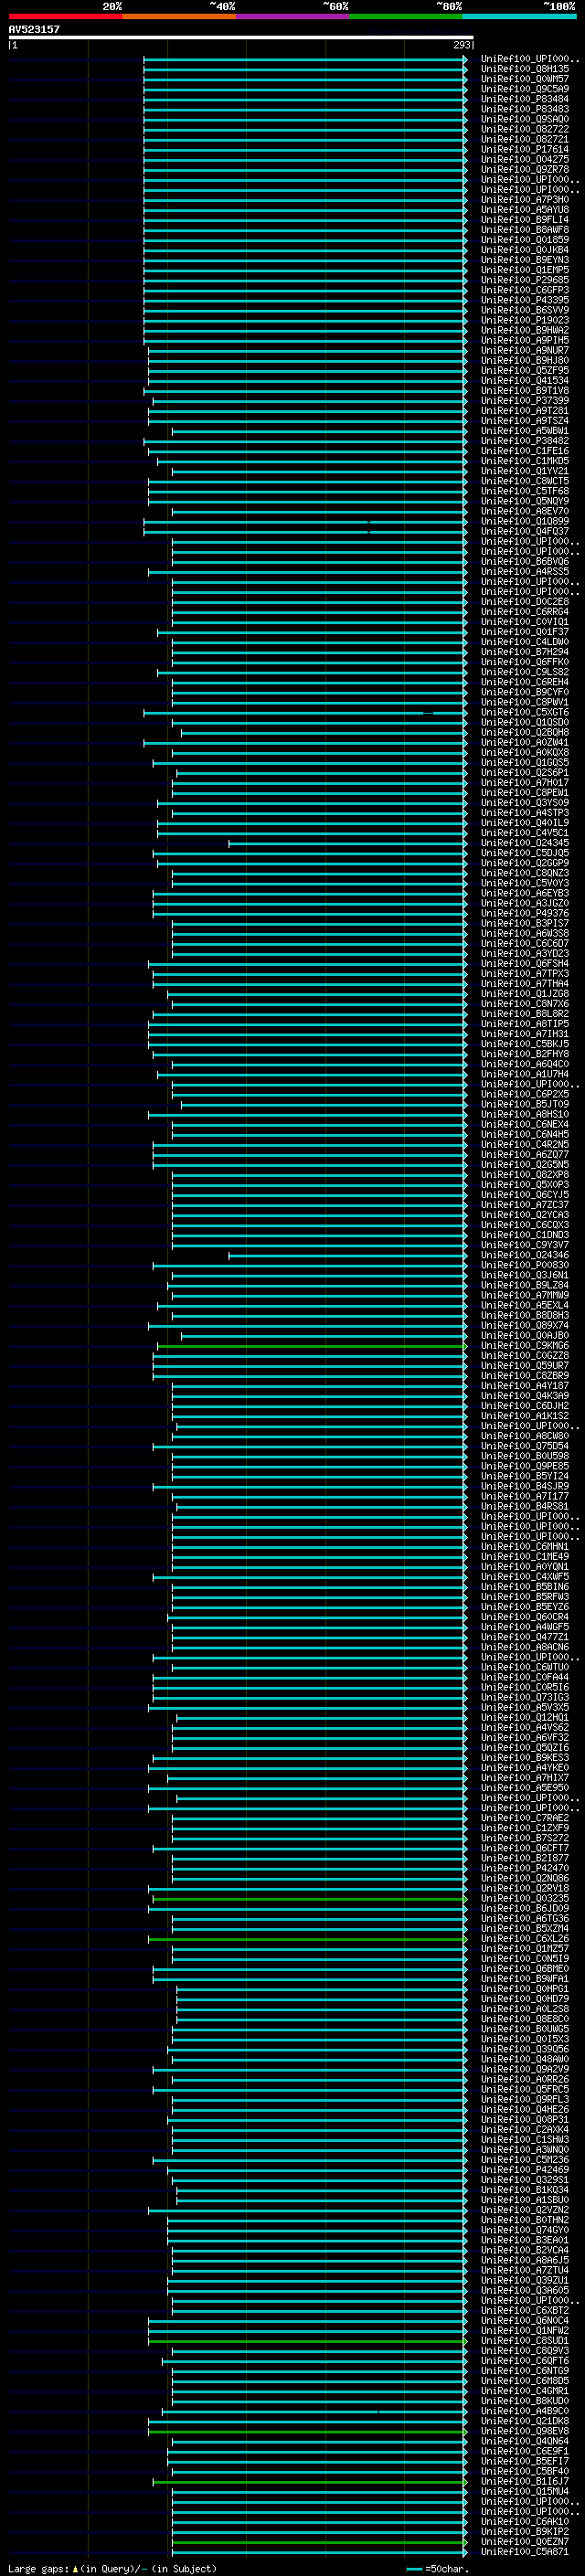
Task: Open green-bar hit UniRef100_C8SUD1
Action: click(x=524, y=2340)
